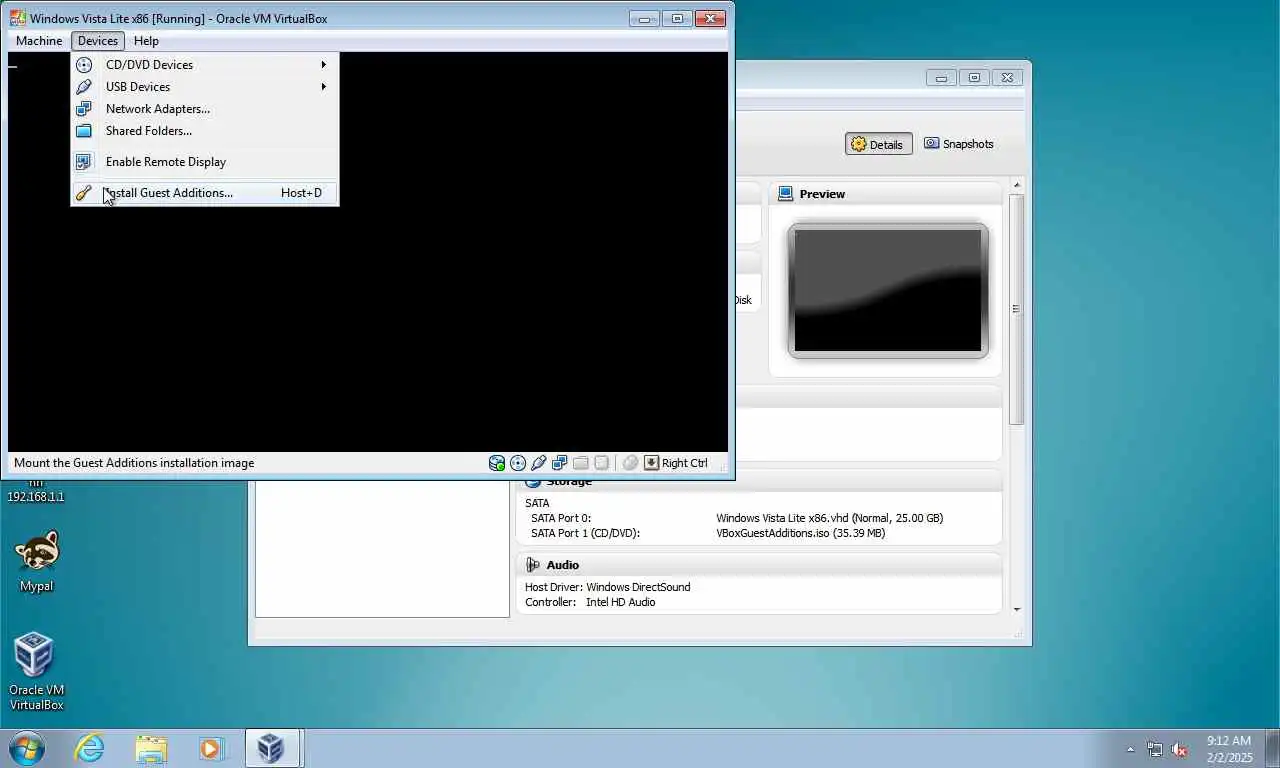1280x768 pixels.
Task: Click the Show desktop strip at taskbar end
Action: click(x=1272, y=748)
